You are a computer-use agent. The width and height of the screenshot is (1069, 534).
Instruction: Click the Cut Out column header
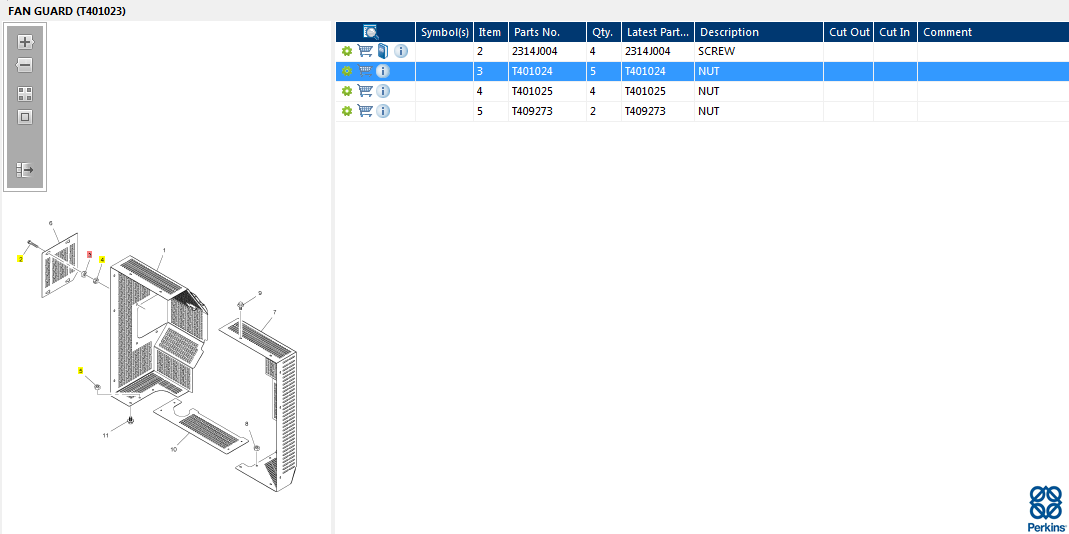(849, 32)
